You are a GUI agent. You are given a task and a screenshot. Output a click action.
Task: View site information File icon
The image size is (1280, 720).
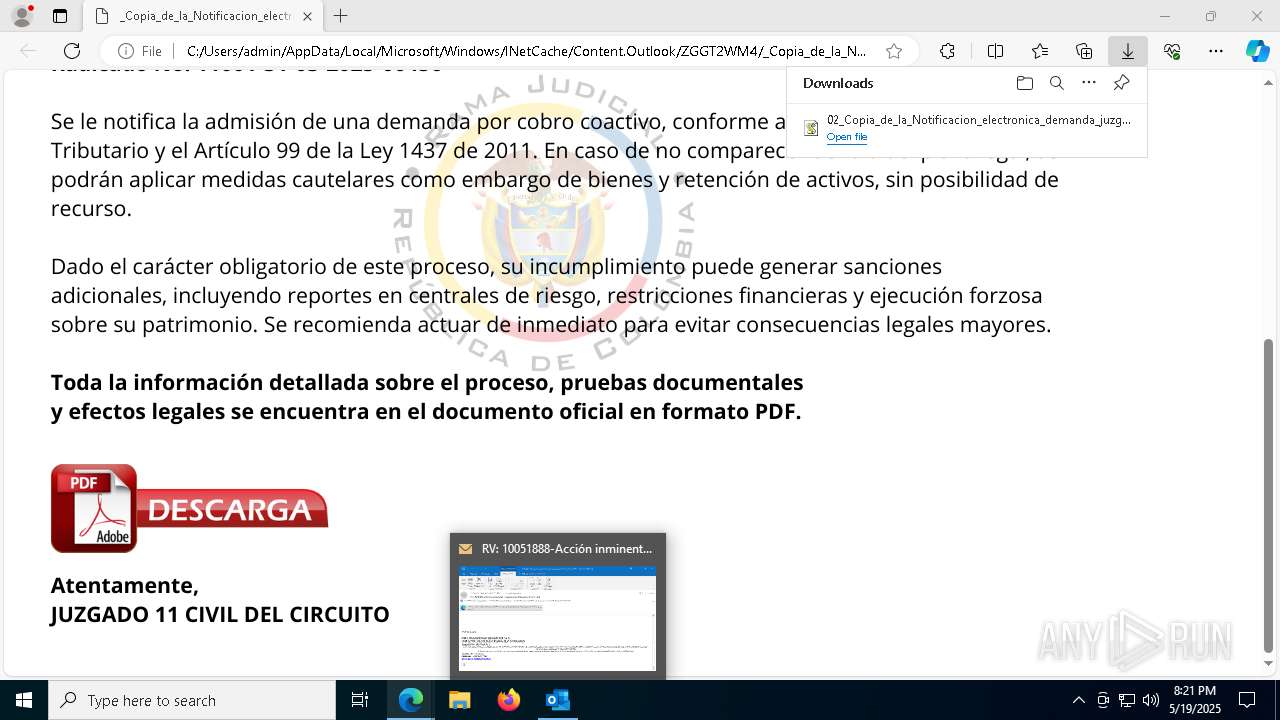(x=140, y=51)
